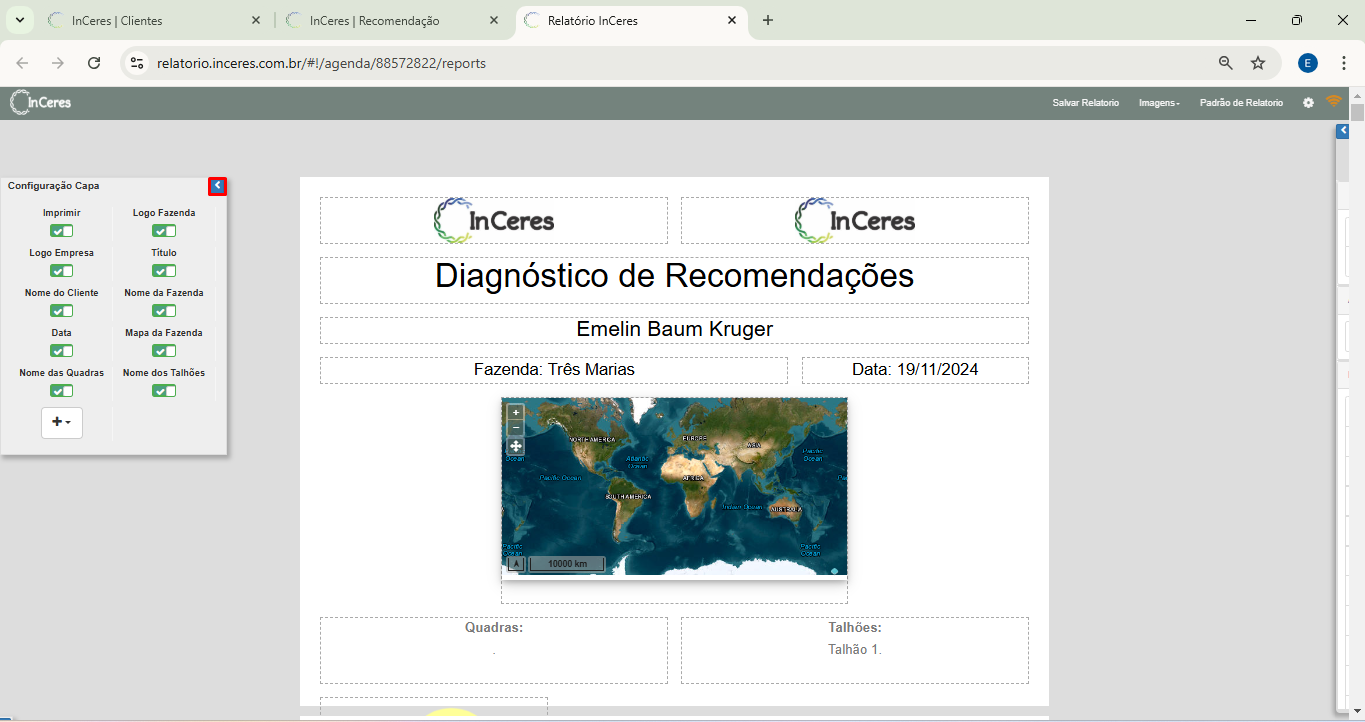1365x722 pixels.
Task: Open the profile avatar E
Action: tap(1308, 63)
